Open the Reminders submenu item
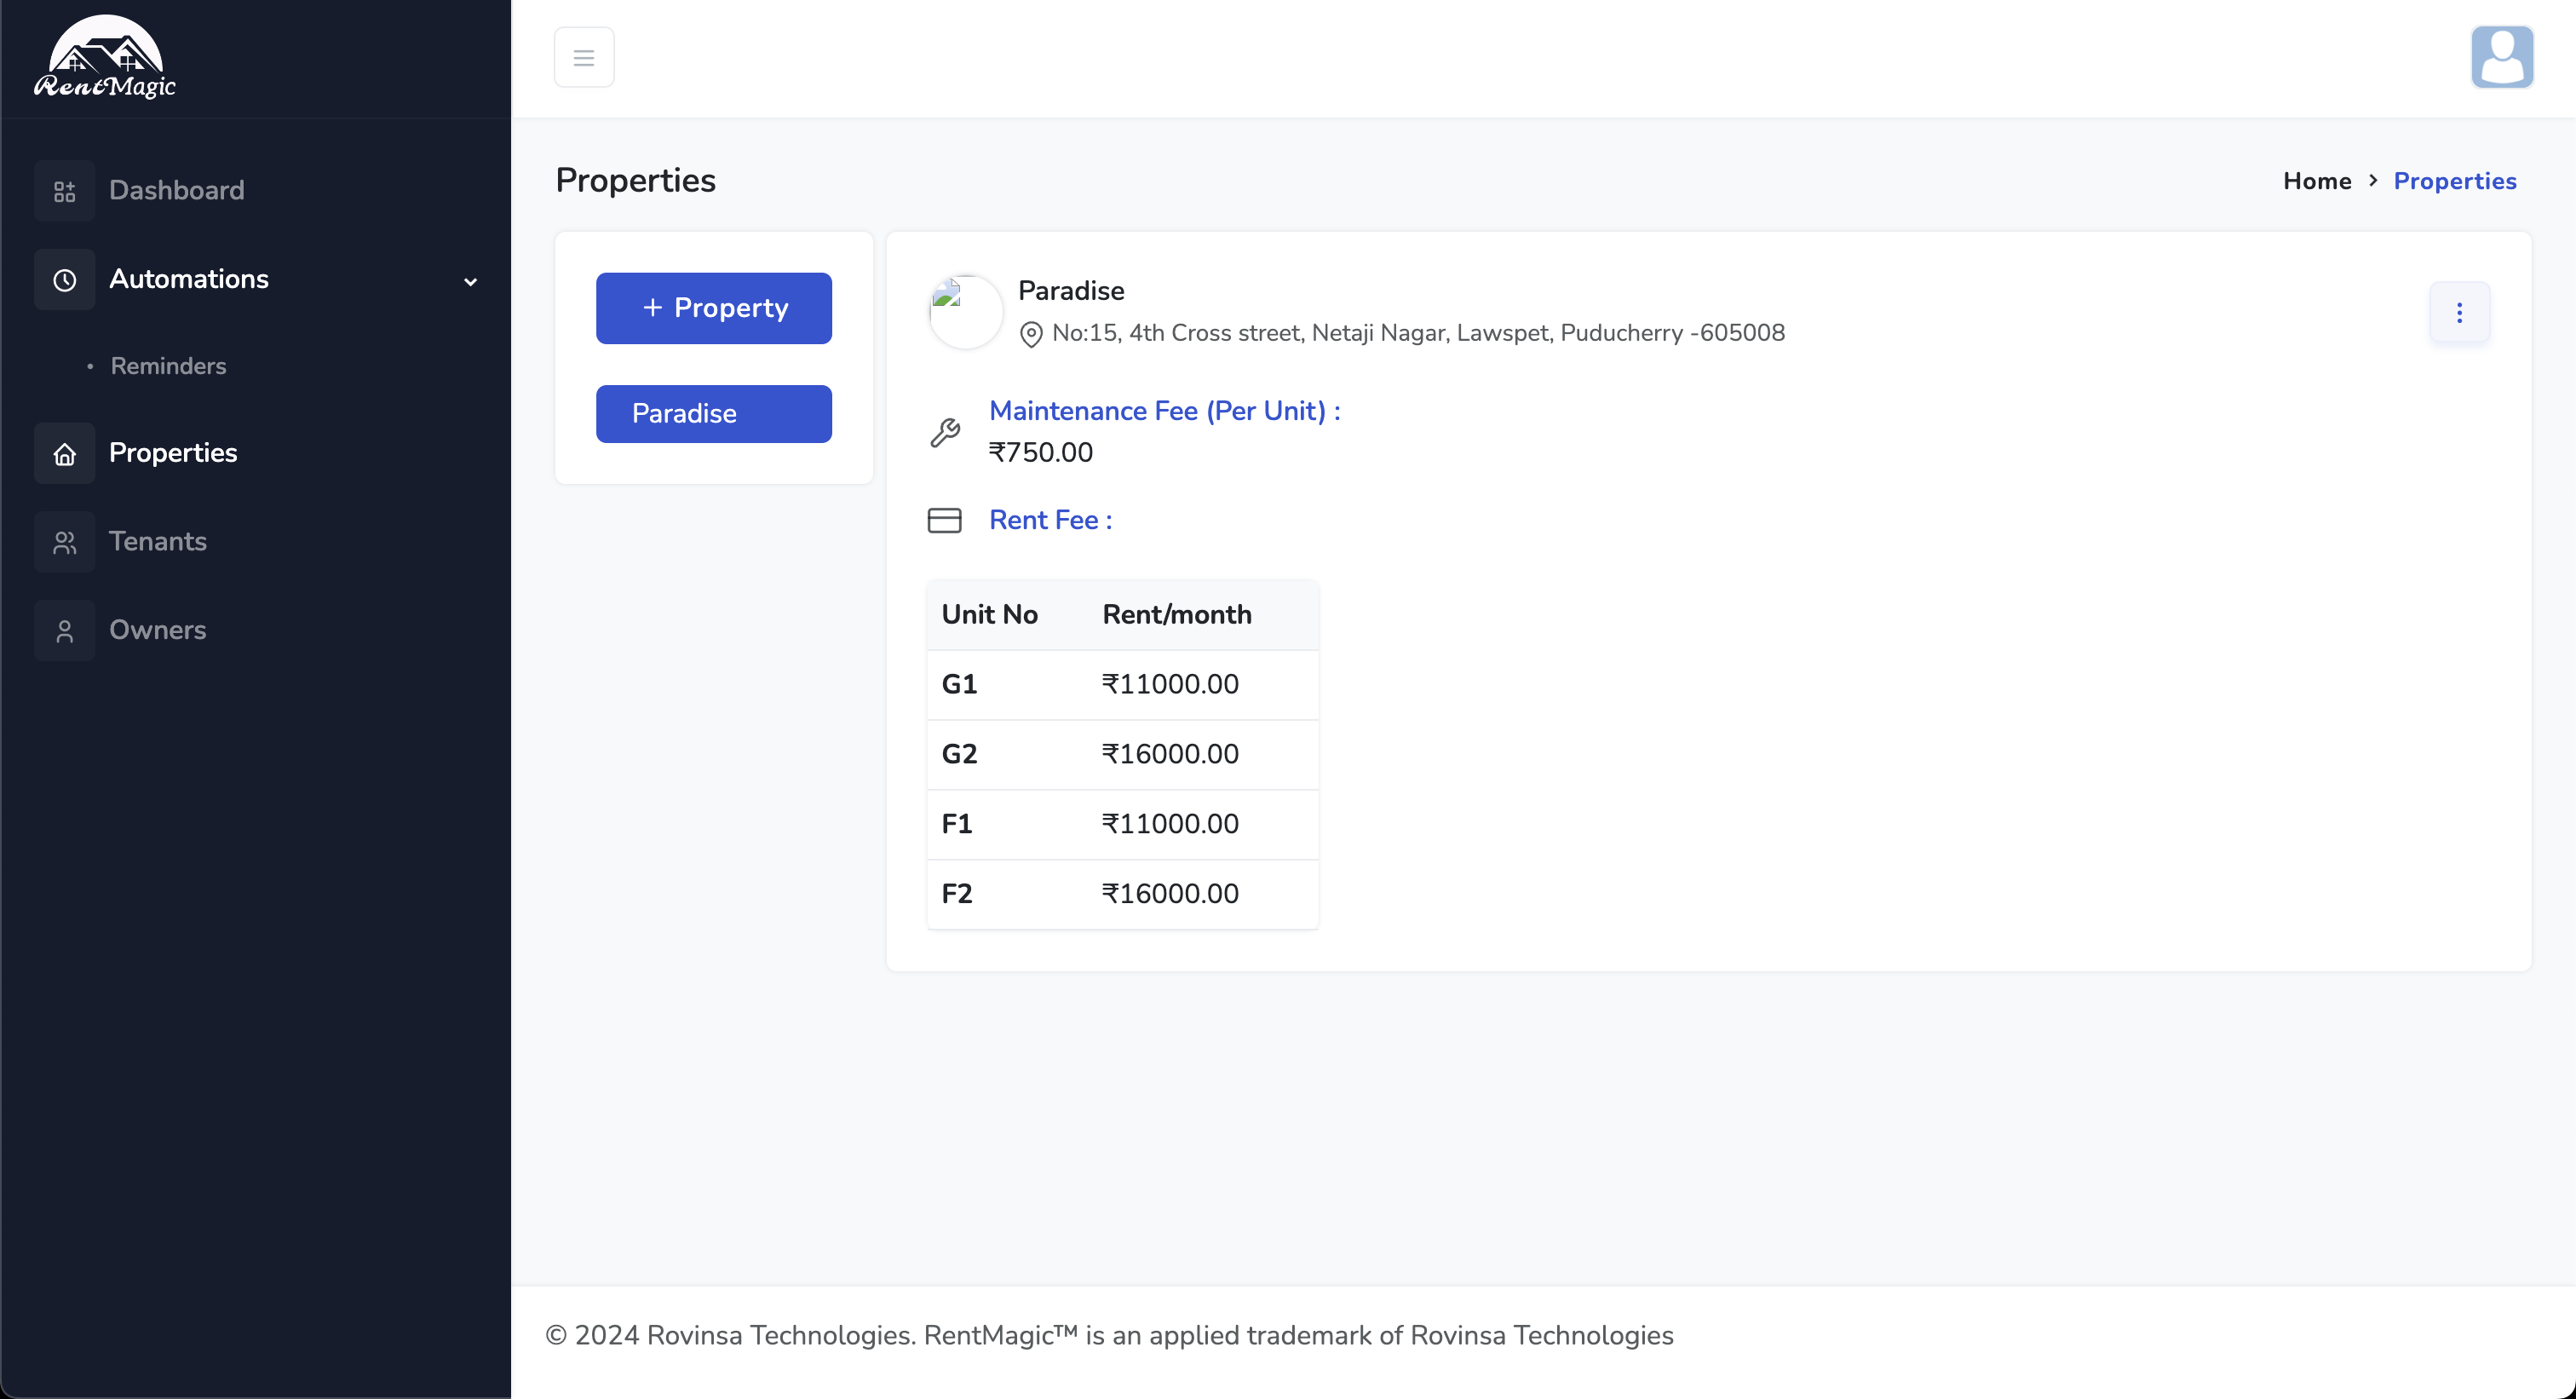 point(168,366)
